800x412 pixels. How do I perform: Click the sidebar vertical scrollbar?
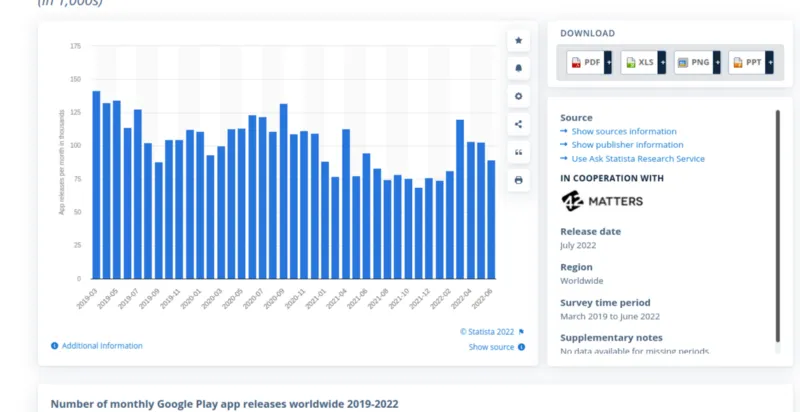[778, 226]
